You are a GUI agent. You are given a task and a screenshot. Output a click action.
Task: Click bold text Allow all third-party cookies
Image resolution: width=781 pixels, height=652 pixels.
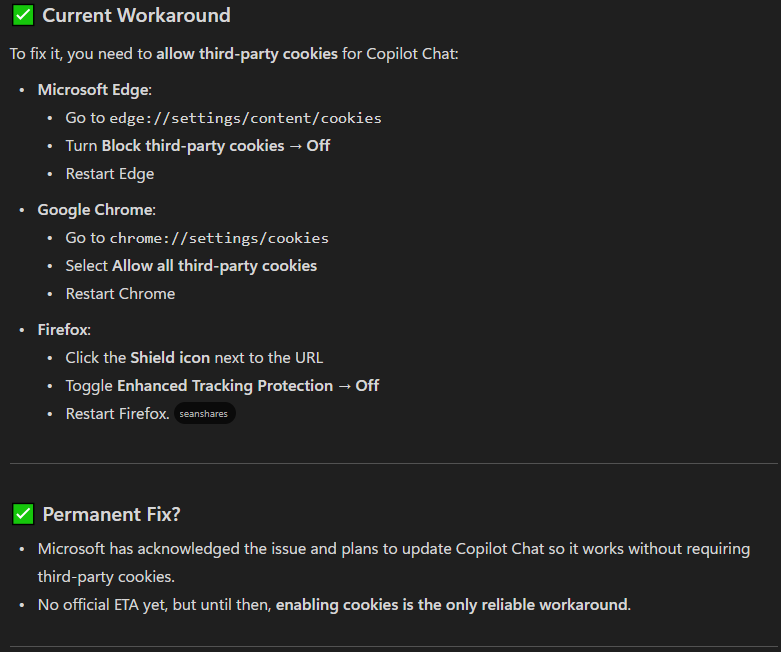[214, 266]
